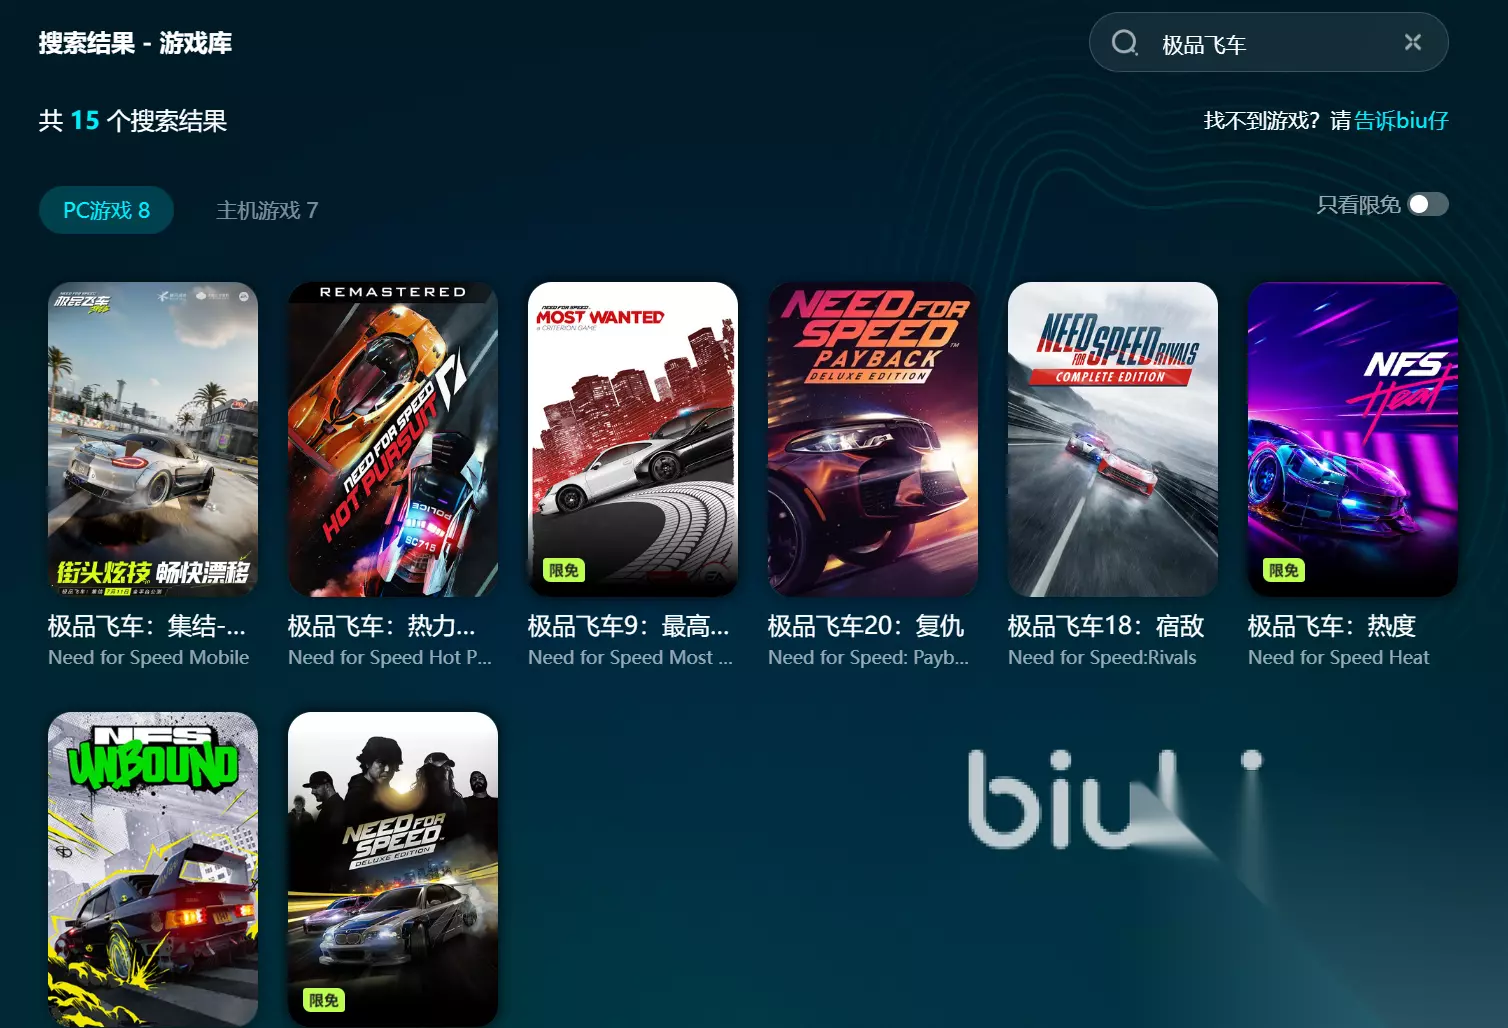Open Need for Speed Rivals cover
This screenshot has height=1028, width=1508.
pyautogui.click(x=1113, y=439)
